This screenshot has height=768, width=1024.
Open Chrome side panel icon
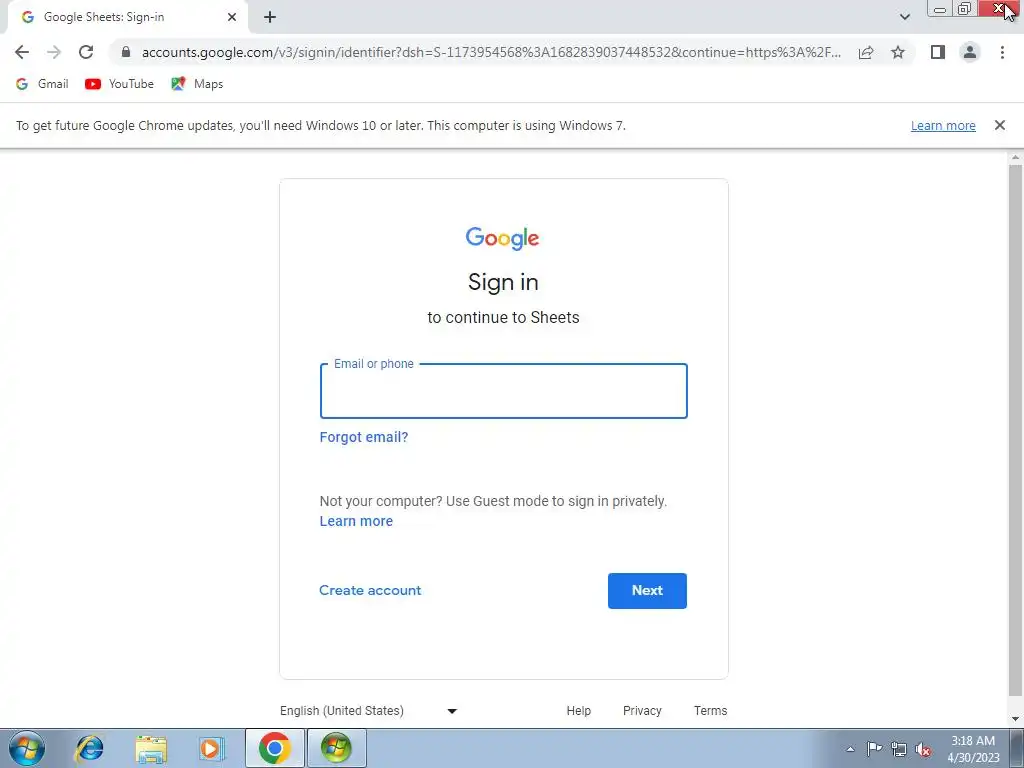click(x=938, y=52)
